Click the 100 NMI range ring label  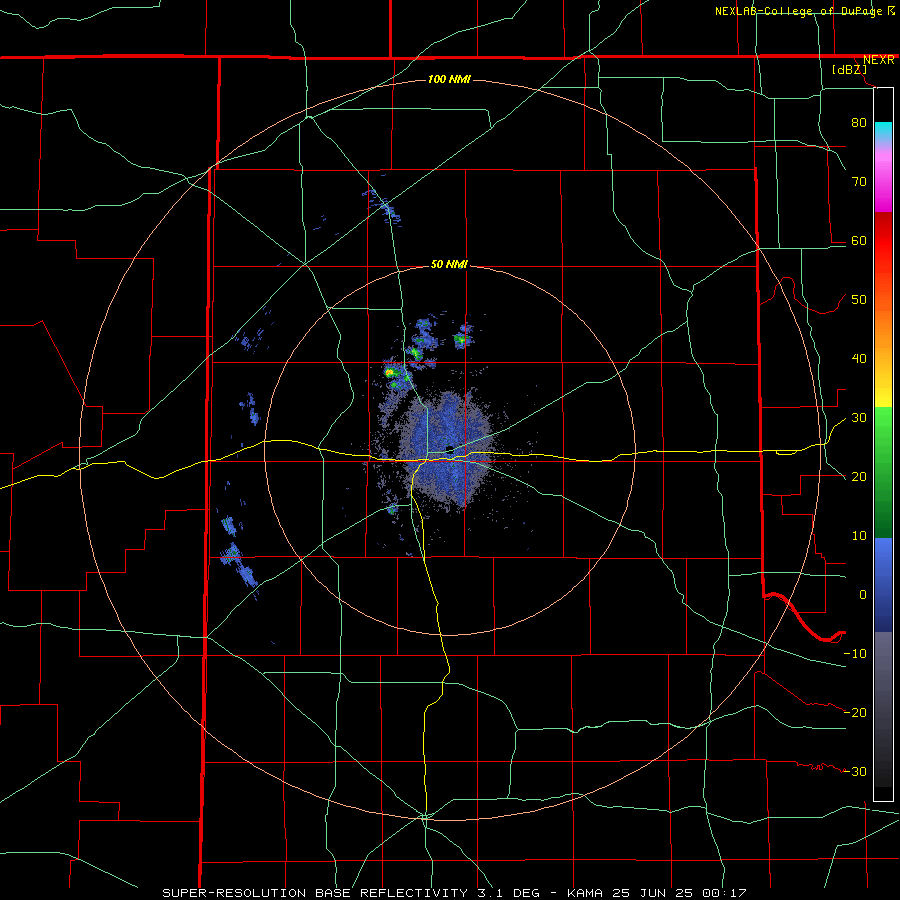449,79
